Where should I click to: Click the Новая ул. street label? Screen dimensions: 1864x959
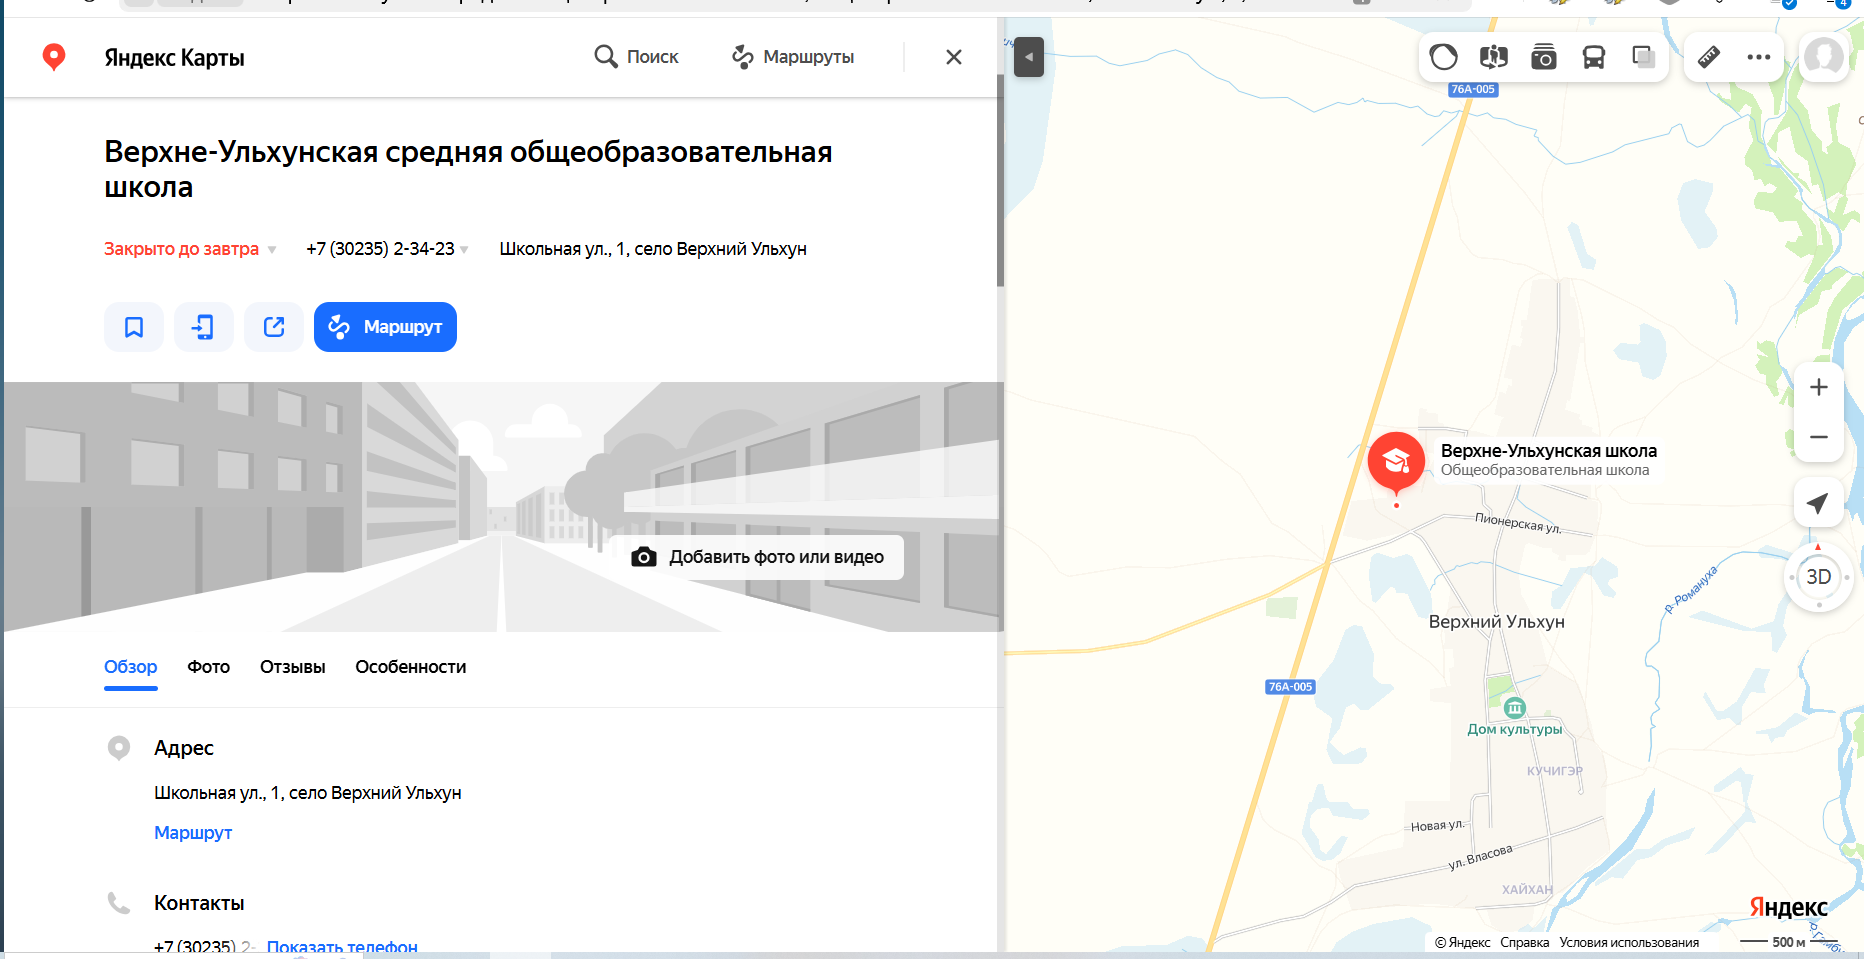click(x=1437, y=826)
